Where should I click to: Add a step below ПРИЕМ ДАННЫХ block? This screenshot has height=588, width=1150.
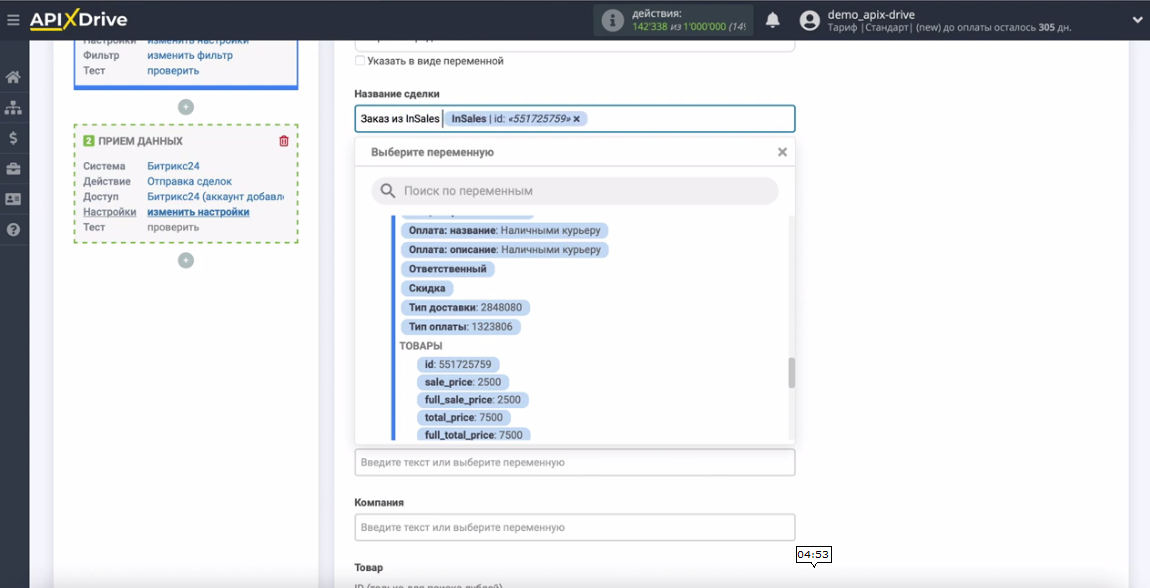(186, 260)
